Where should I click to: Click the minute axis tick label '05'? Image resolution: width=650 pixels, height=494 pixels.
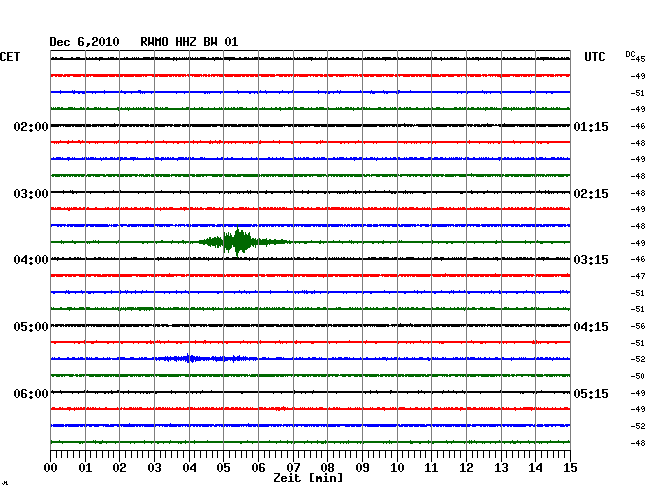(223, 467)
